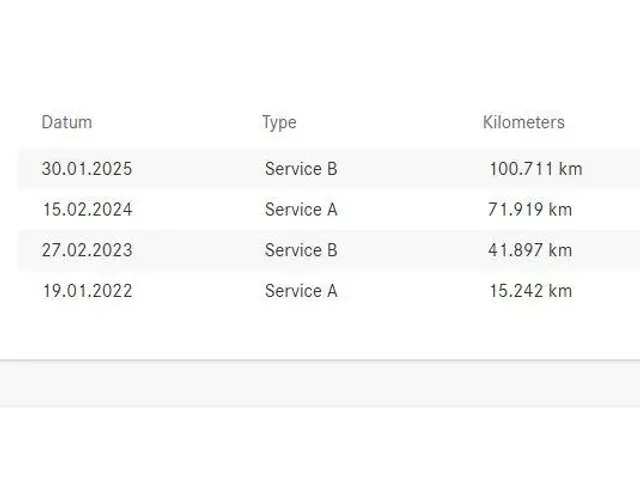Open Service A entry from 15.02.2024
This screenshot has height=480, width=640.
point(301,210)
